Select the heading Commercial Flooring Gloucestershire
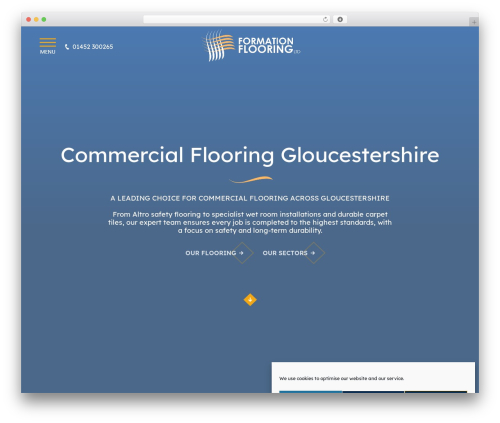Image resolution: width=500 pixels, height=423 pixels. 250,155
